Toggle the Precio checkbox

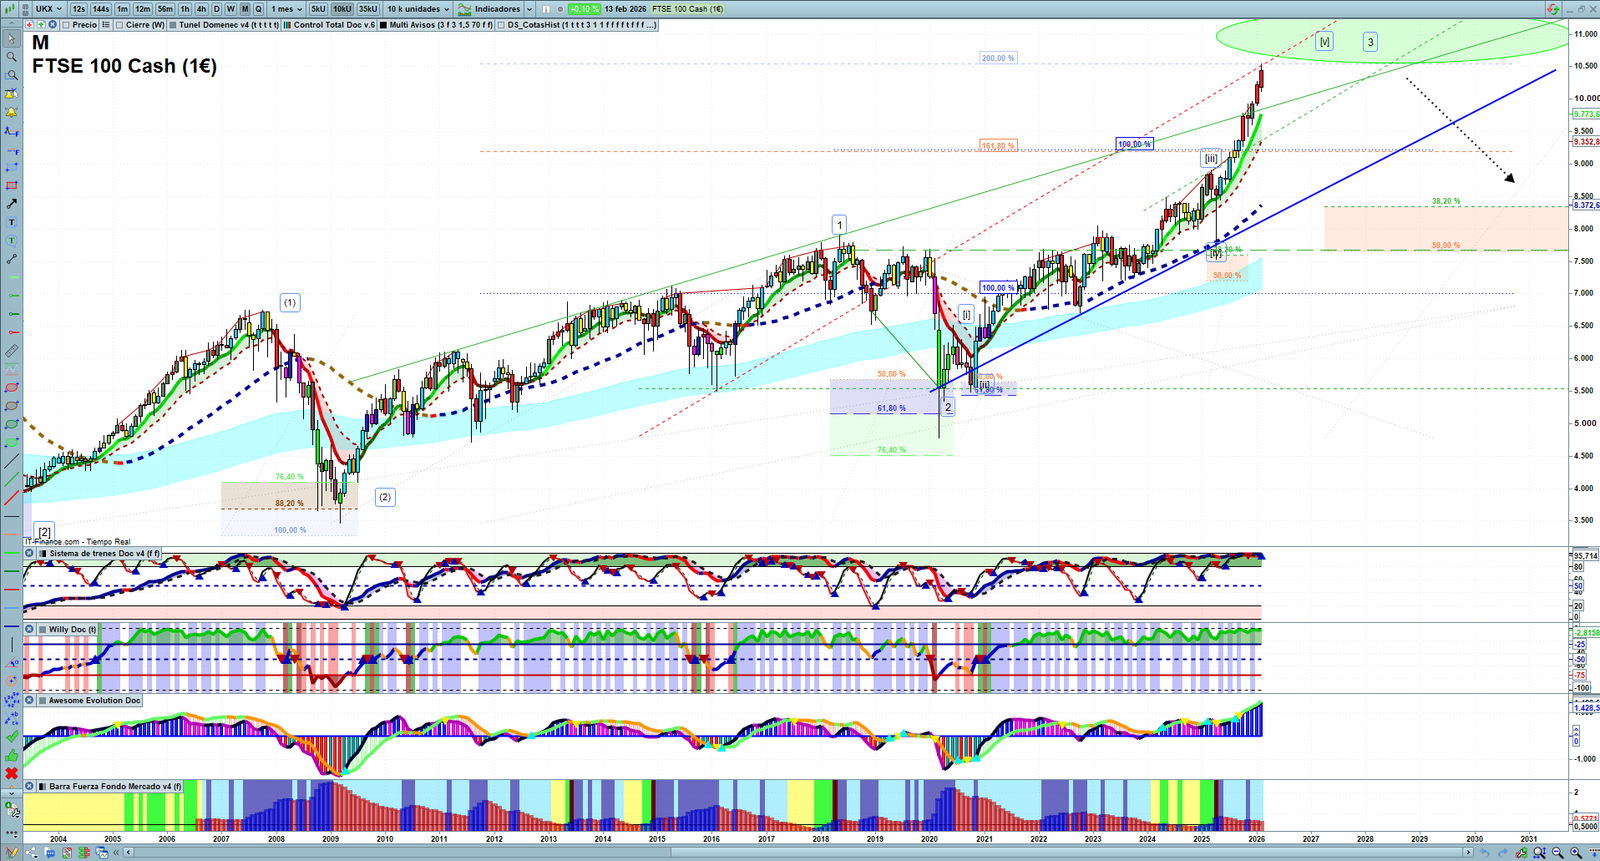click(x=67, y=25)
